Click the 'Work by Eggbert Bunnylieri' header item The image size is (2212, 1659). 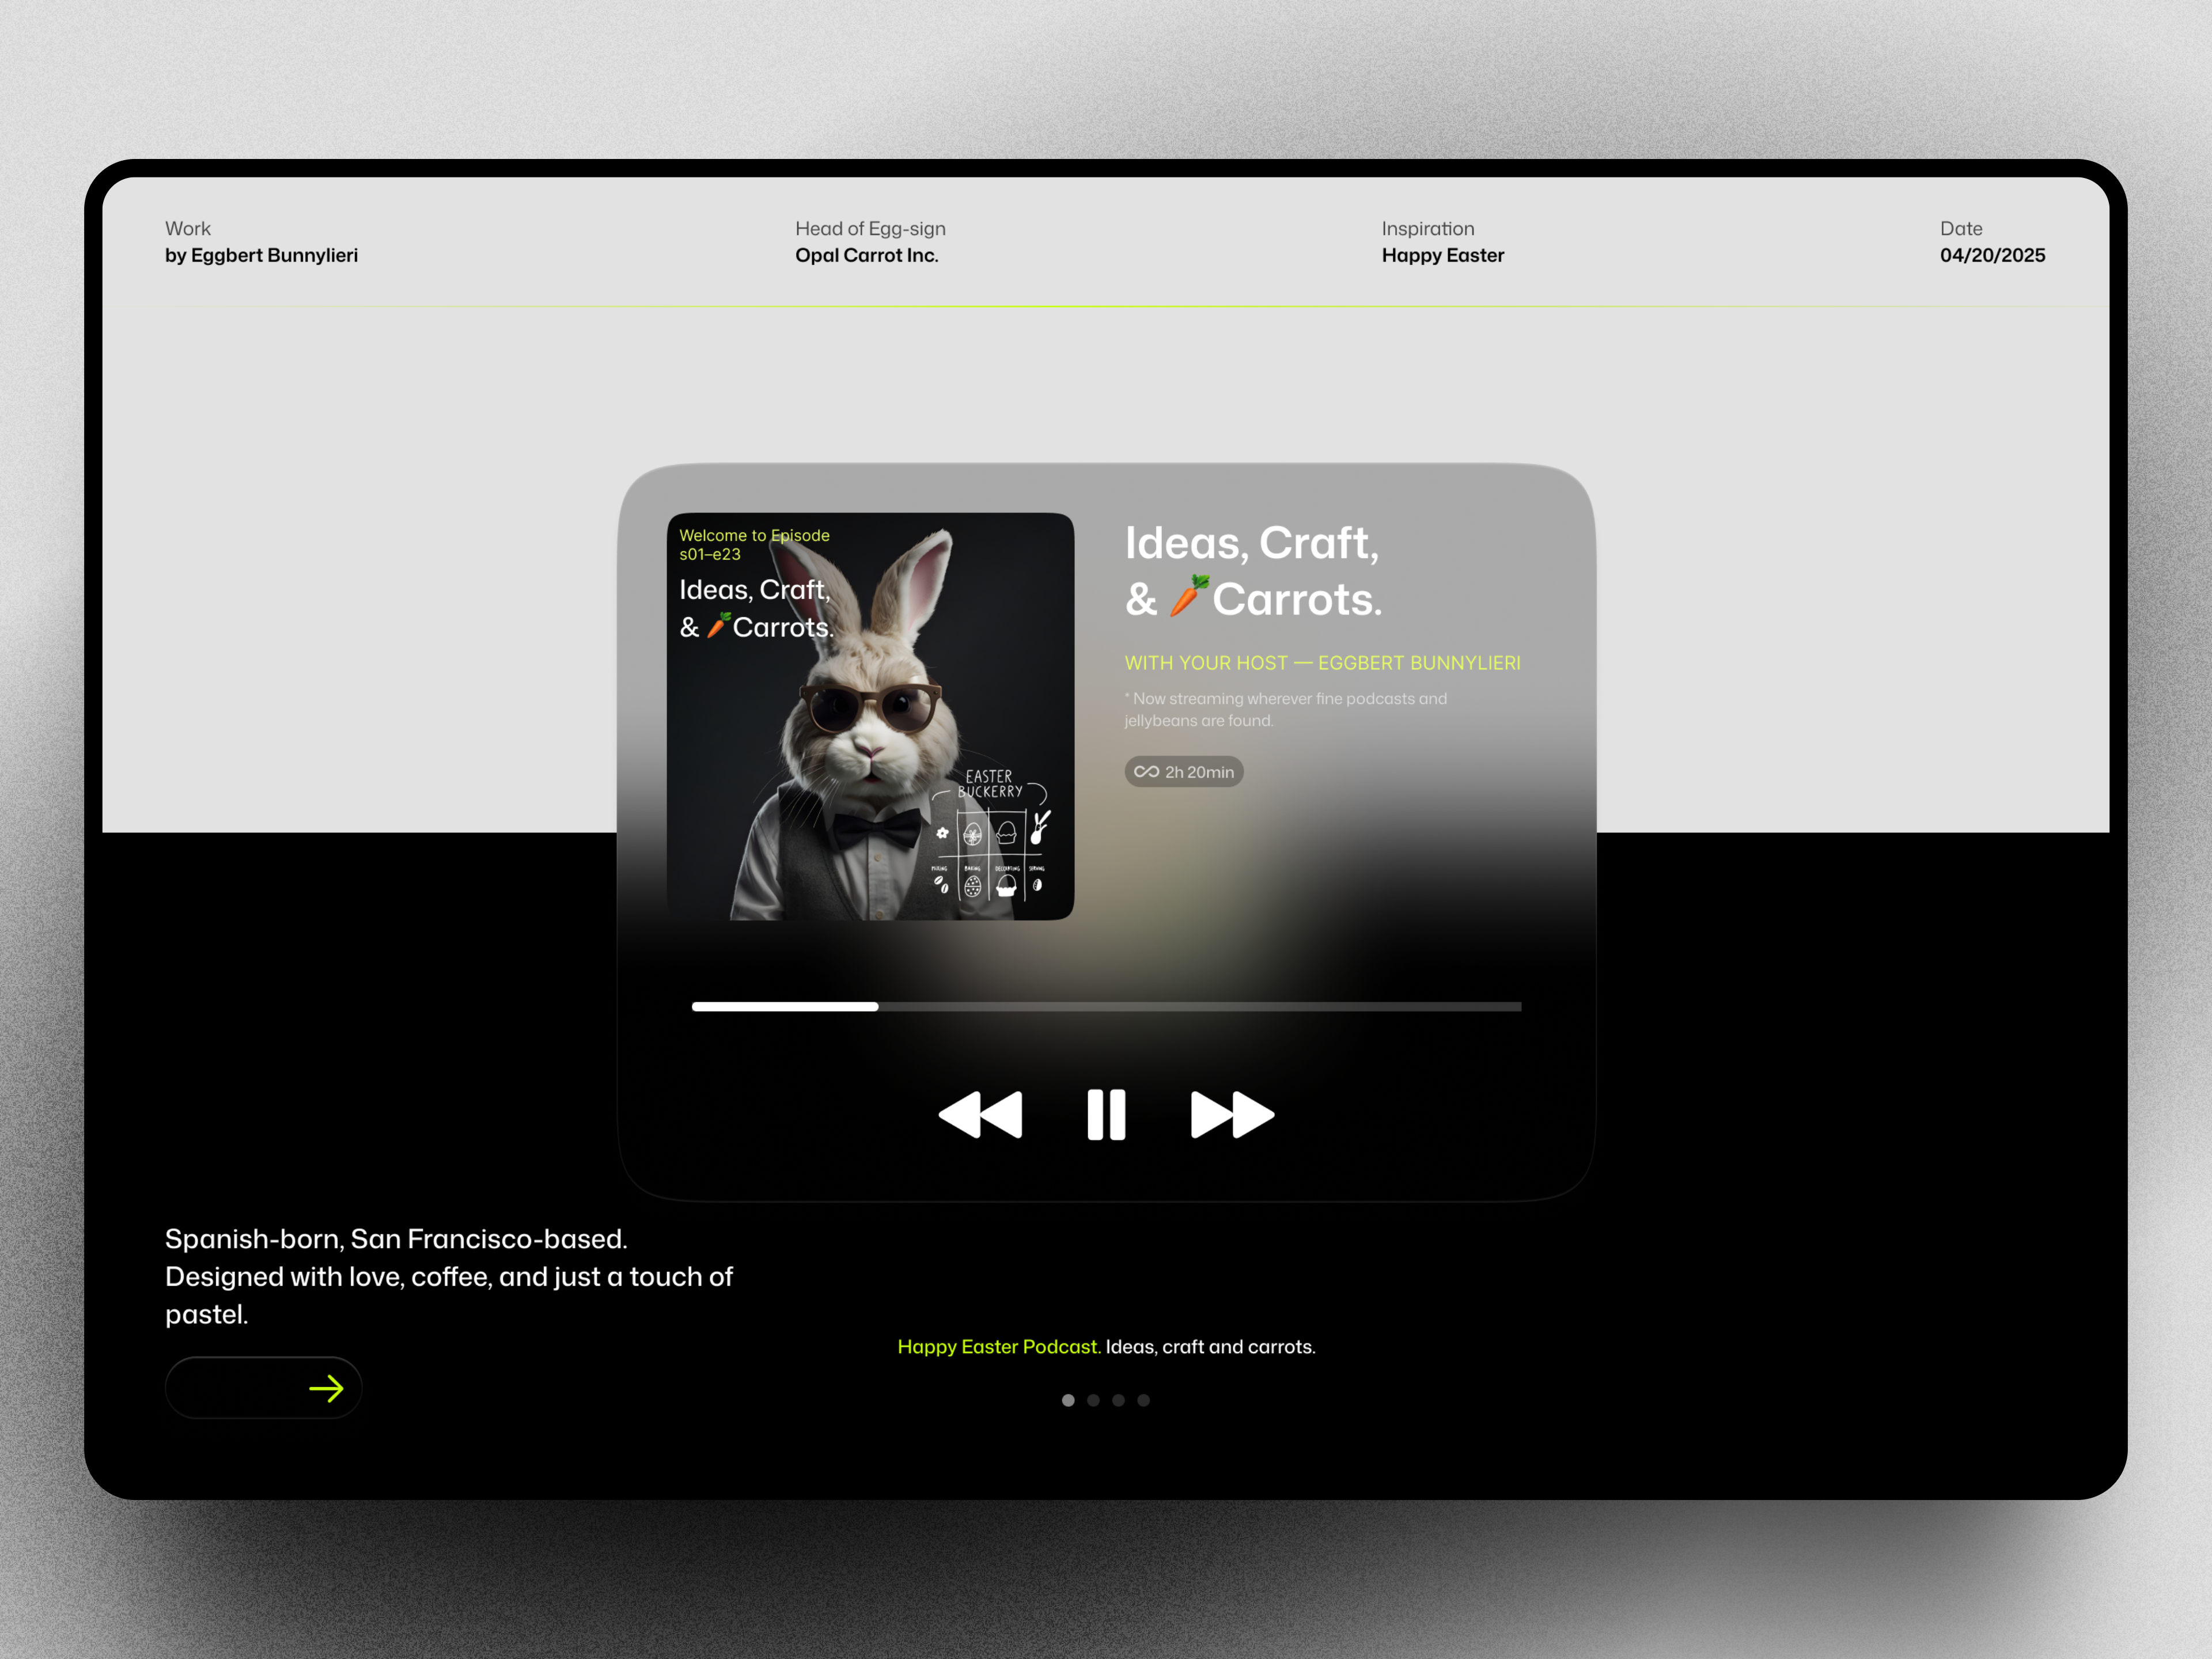click(261, 242)
